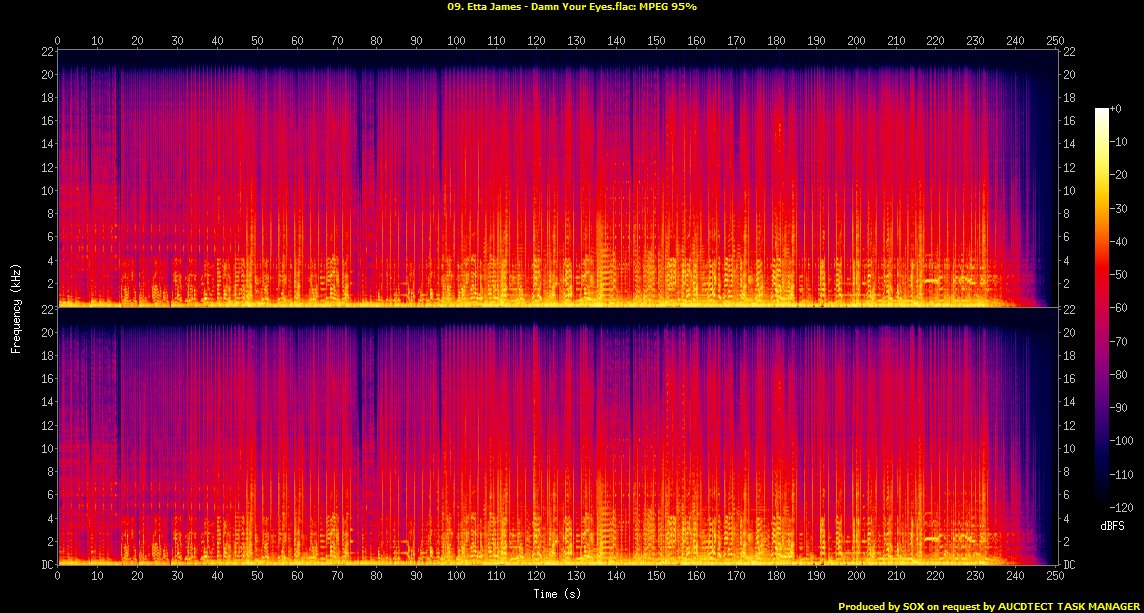Click the 230 mark on bottom time axis
Viewport: 1144px width, 613px height.
[x=975, y=577]
